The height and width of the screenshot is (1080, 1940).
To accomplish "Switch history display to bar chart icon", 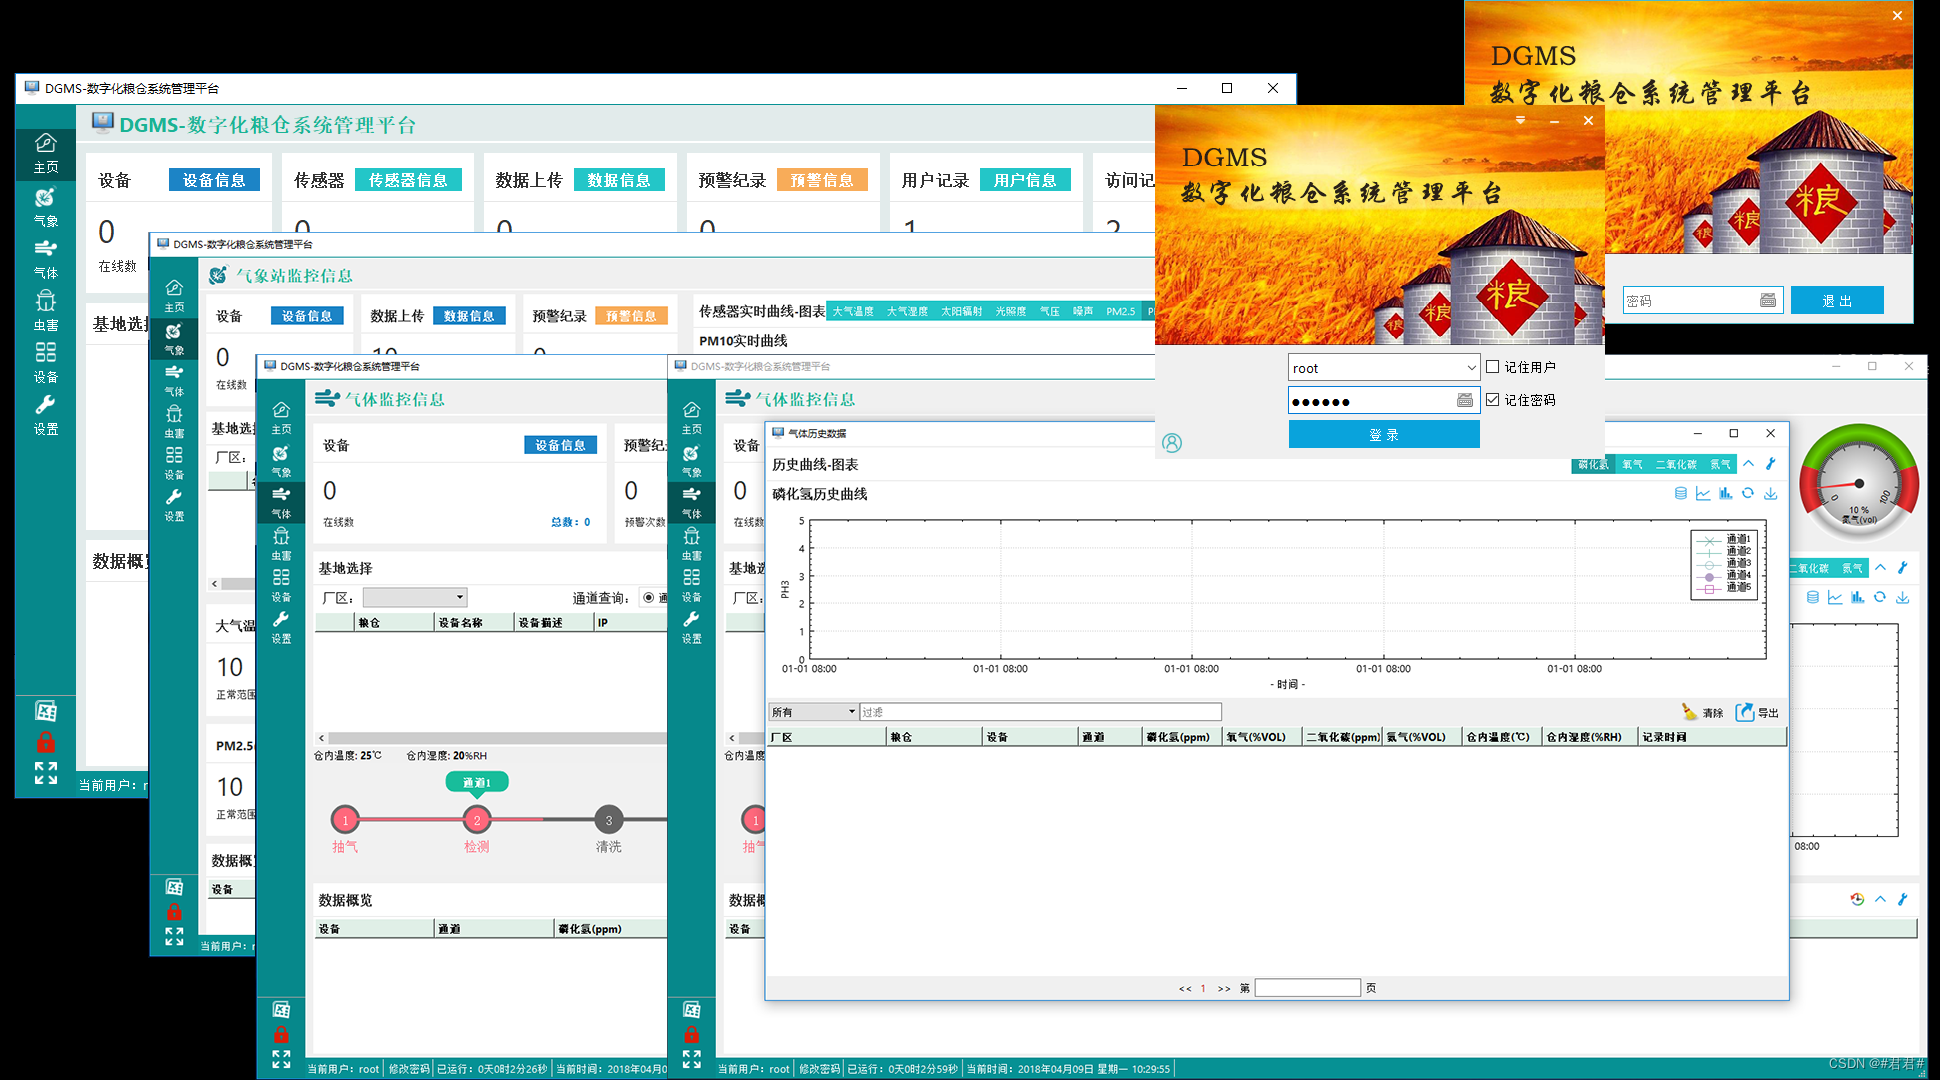I will point(1724,493).
